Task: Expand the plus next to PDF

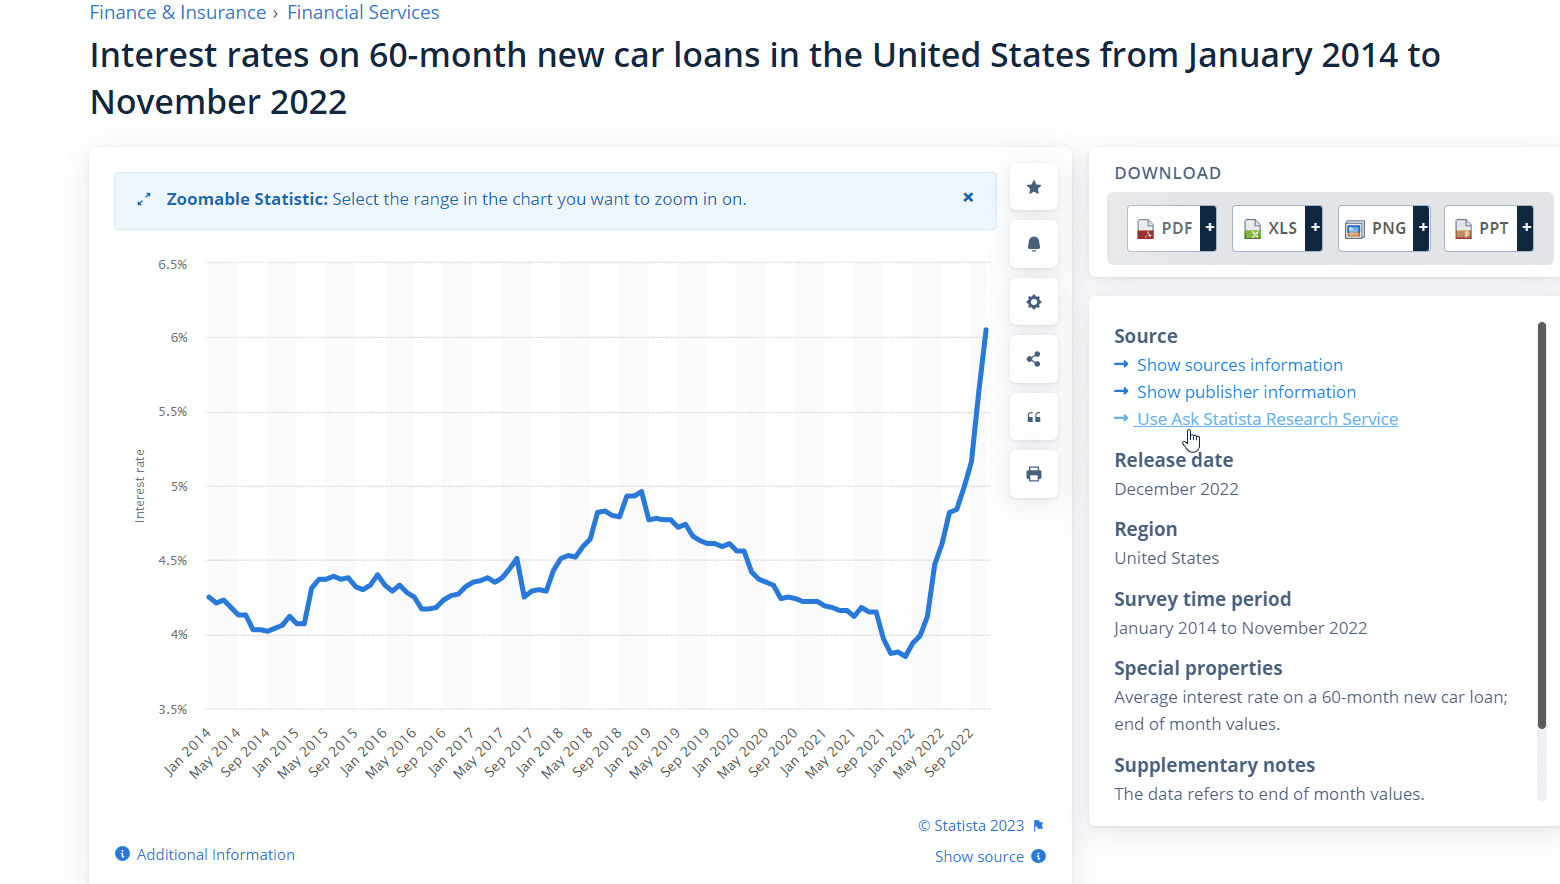Action: (x=1209, y=228)
